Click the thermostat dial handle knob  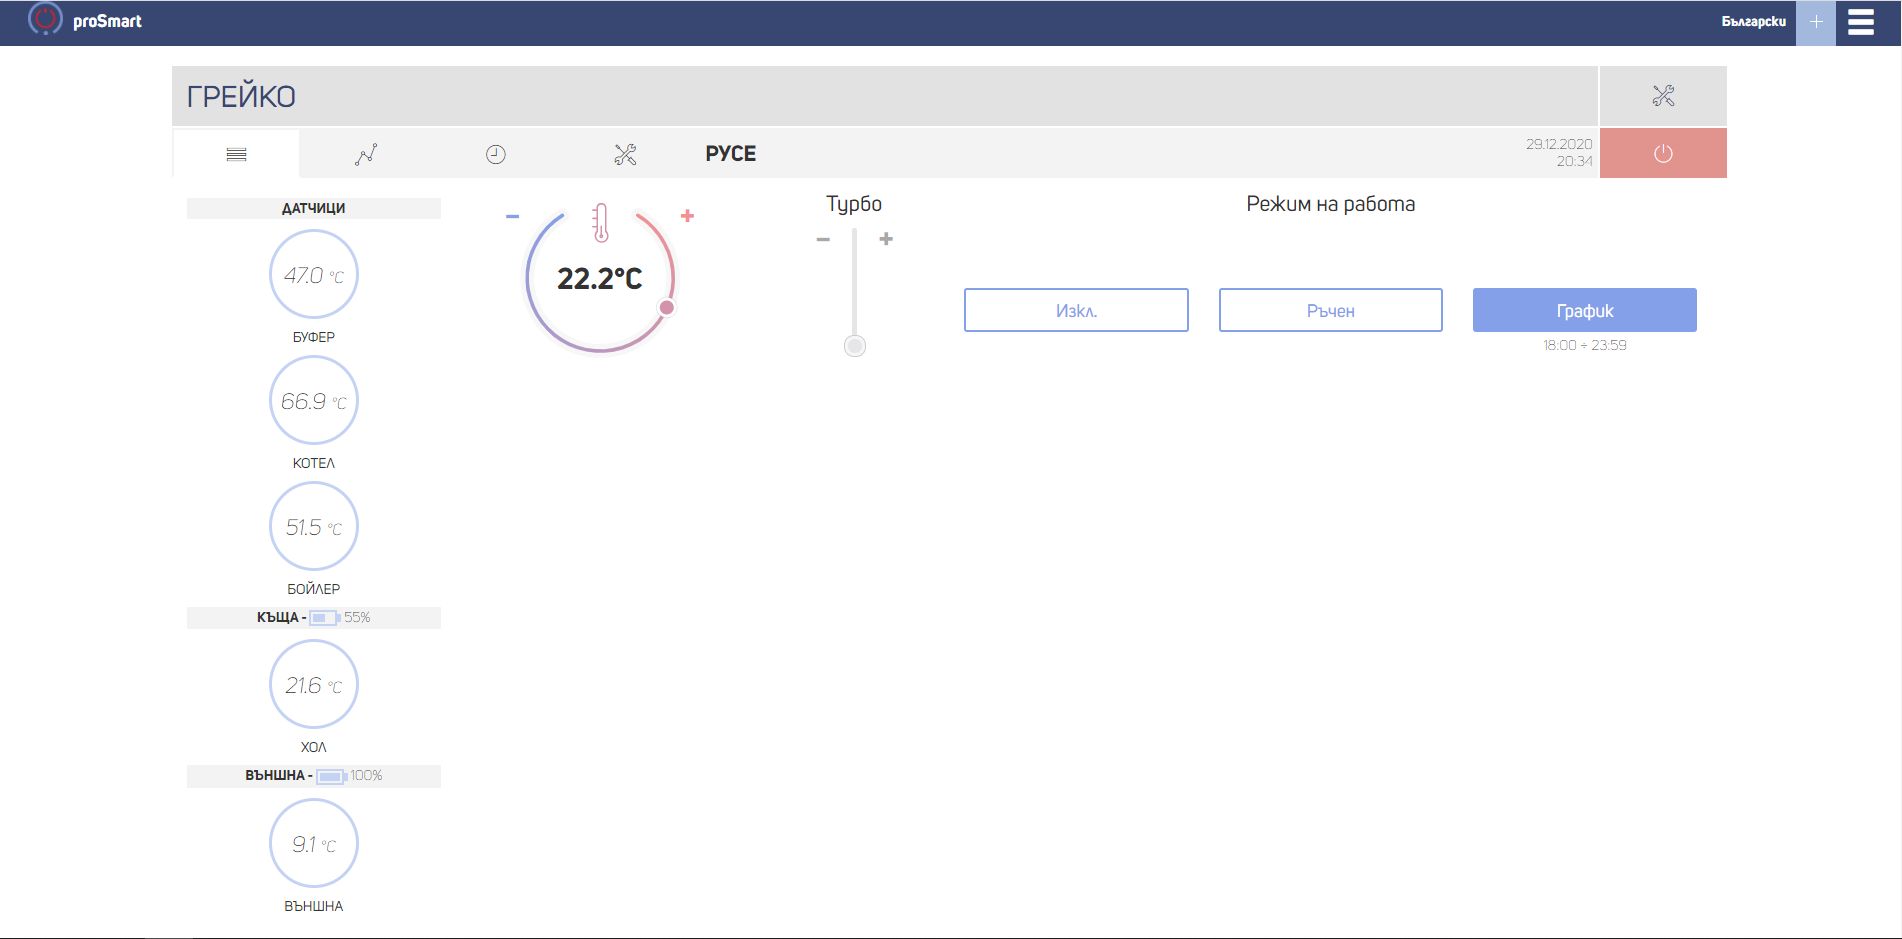pyautogui.click(x=666, y=307)
